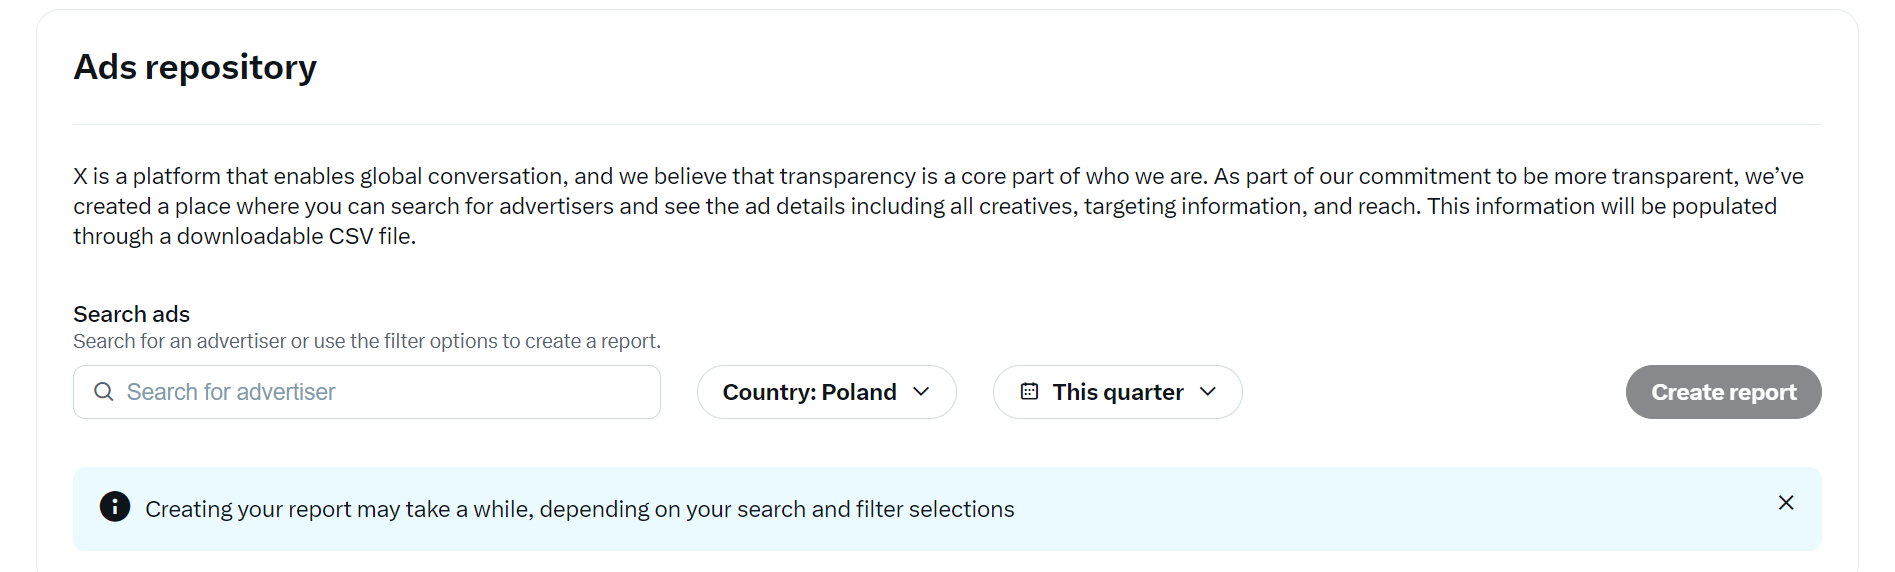Image resolution: width=1895 pixels, height=572 pixels.
Task: Dismiss the report notice banner with X
Action: pyautogui.click(x=1786, y=503)
